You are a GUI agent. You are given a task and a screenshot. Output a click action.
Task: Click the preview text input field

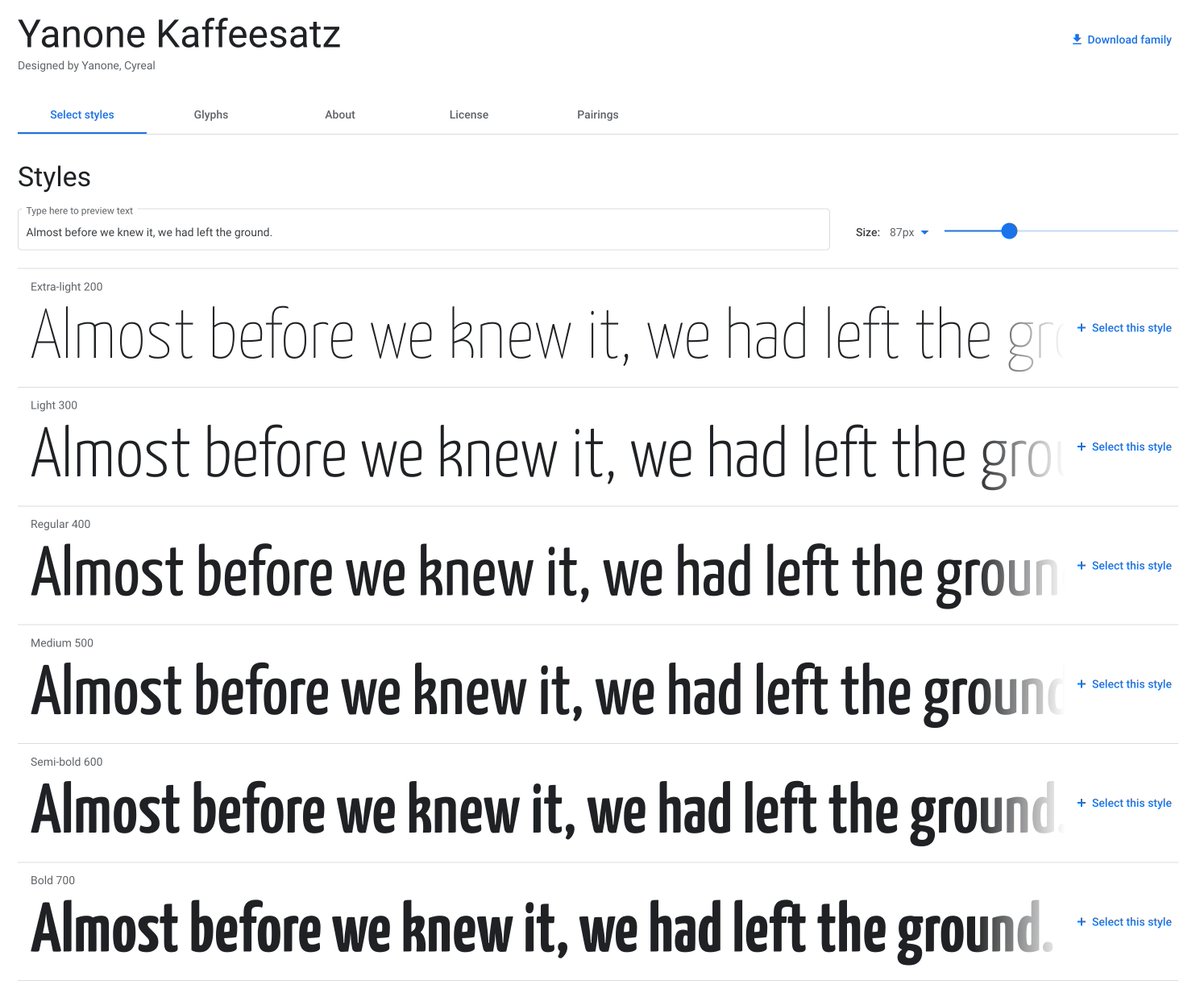(423, 233)
